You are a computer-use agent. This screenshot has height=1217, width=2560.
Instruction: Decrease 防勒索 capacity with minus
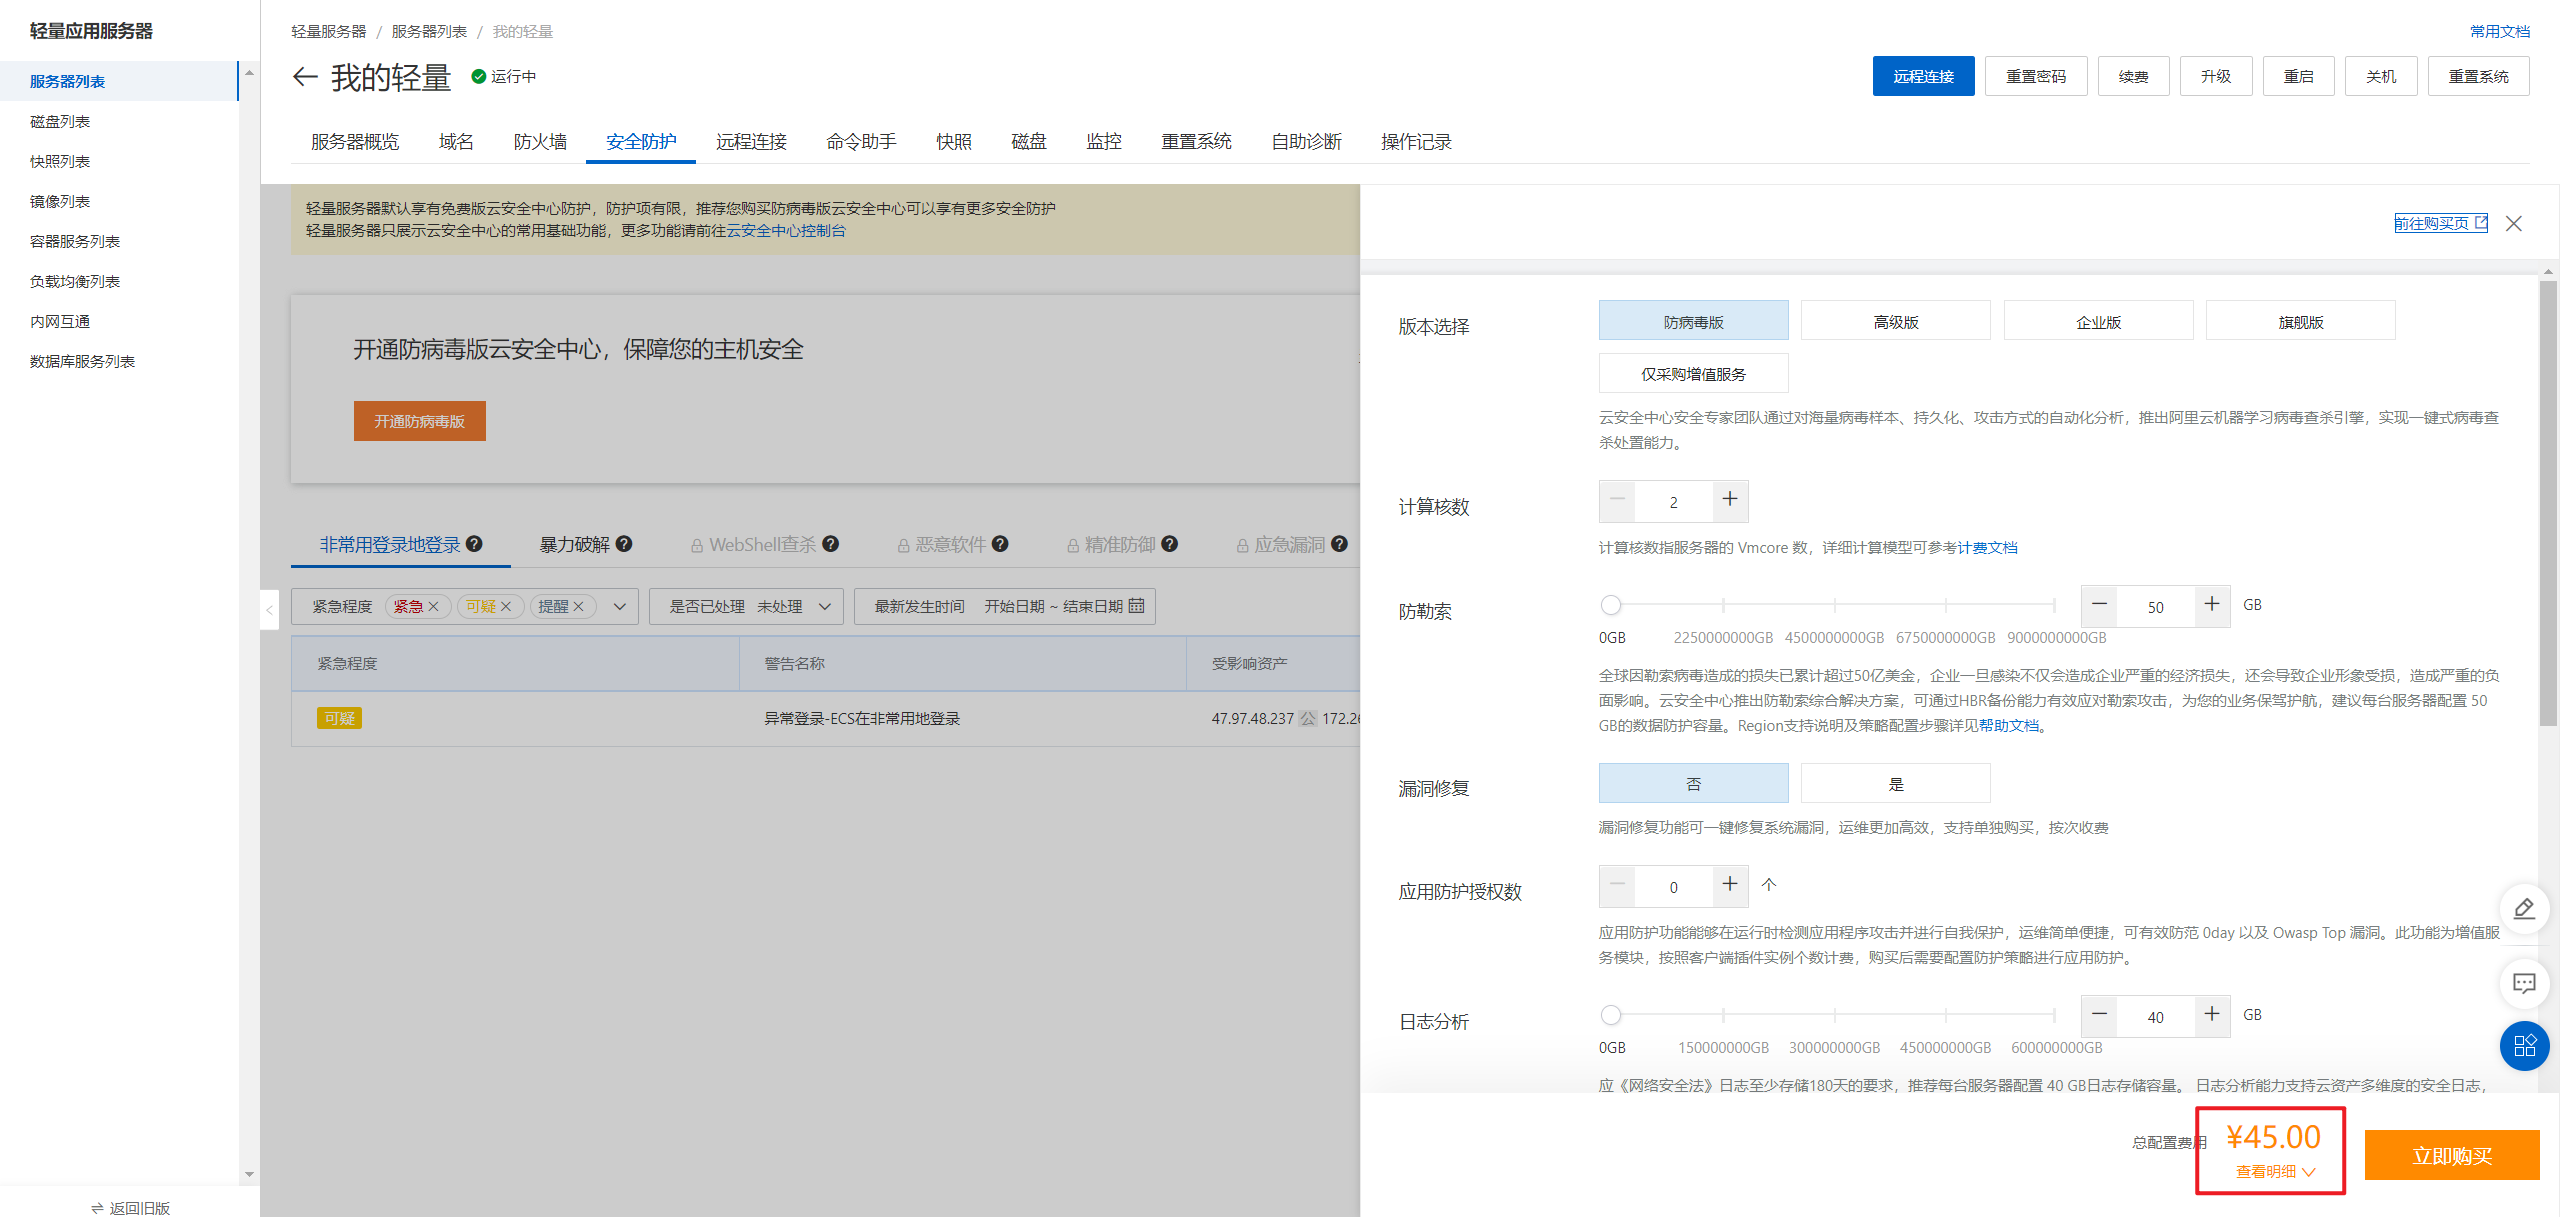click(x=2100, y=605)
